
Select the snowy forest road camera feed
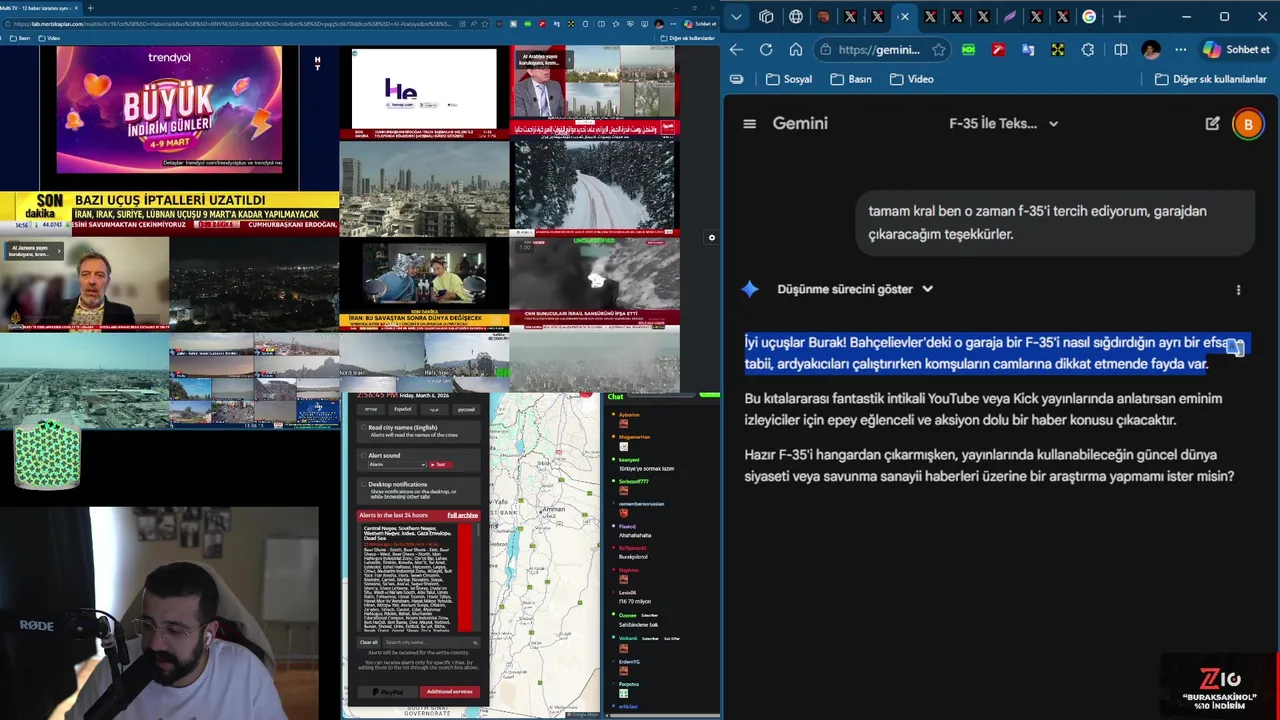595,187
